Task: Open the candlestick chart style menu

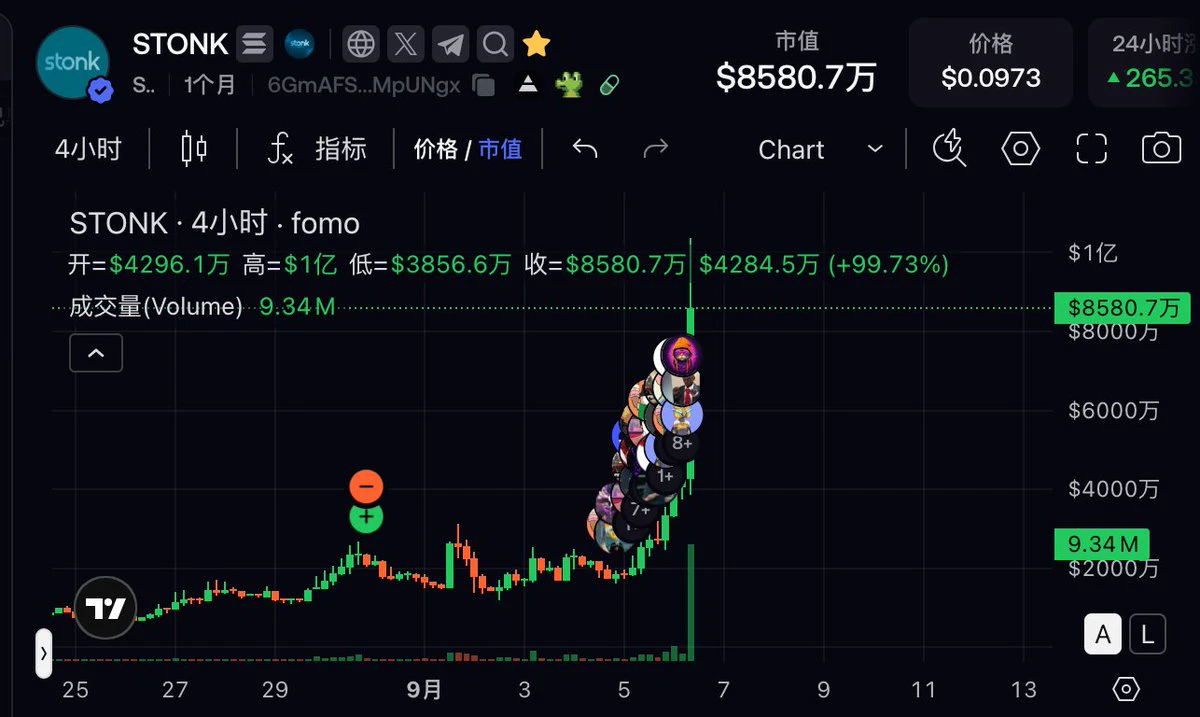Action: click(x=194, y=150)
